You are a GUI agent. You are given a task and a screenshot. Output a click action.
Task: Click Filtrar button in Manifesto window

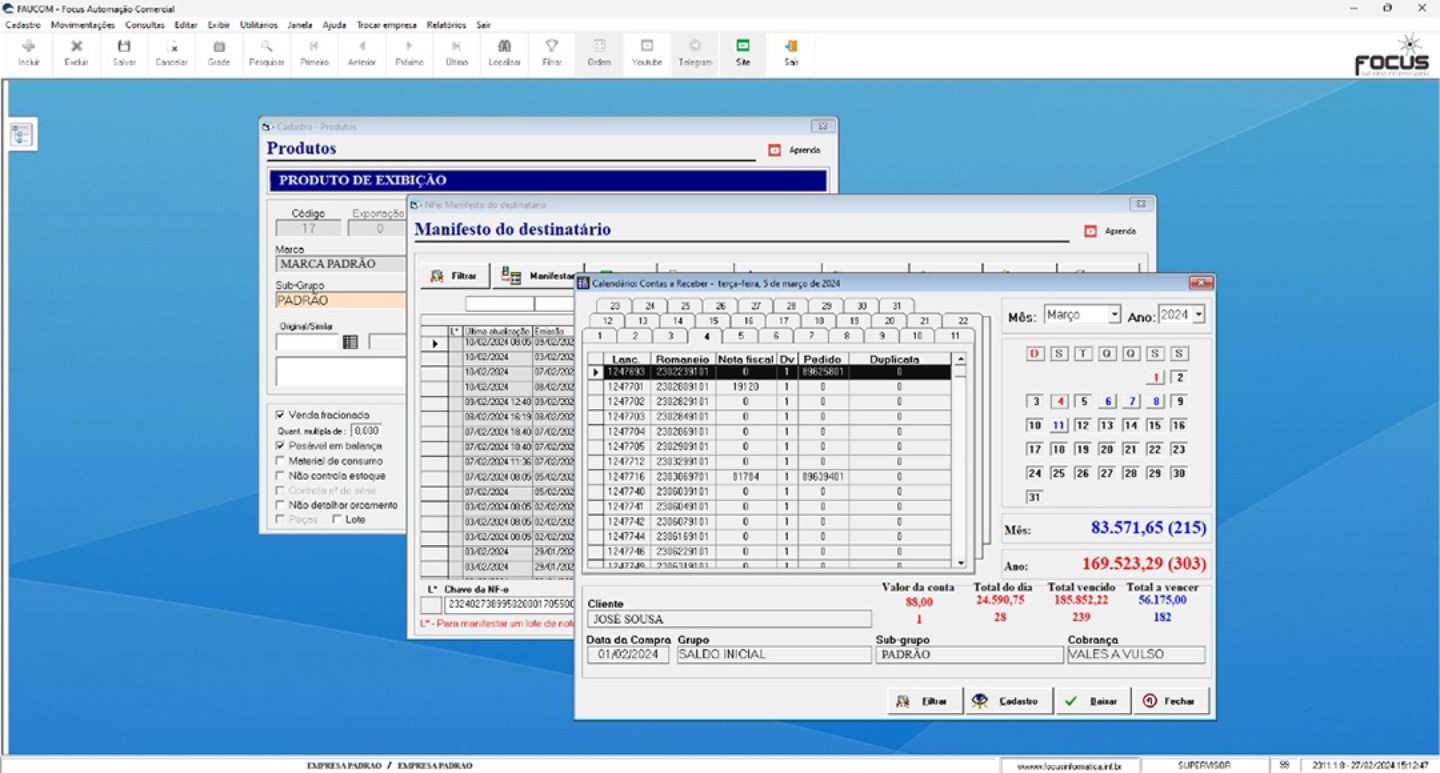pos(453,276)
